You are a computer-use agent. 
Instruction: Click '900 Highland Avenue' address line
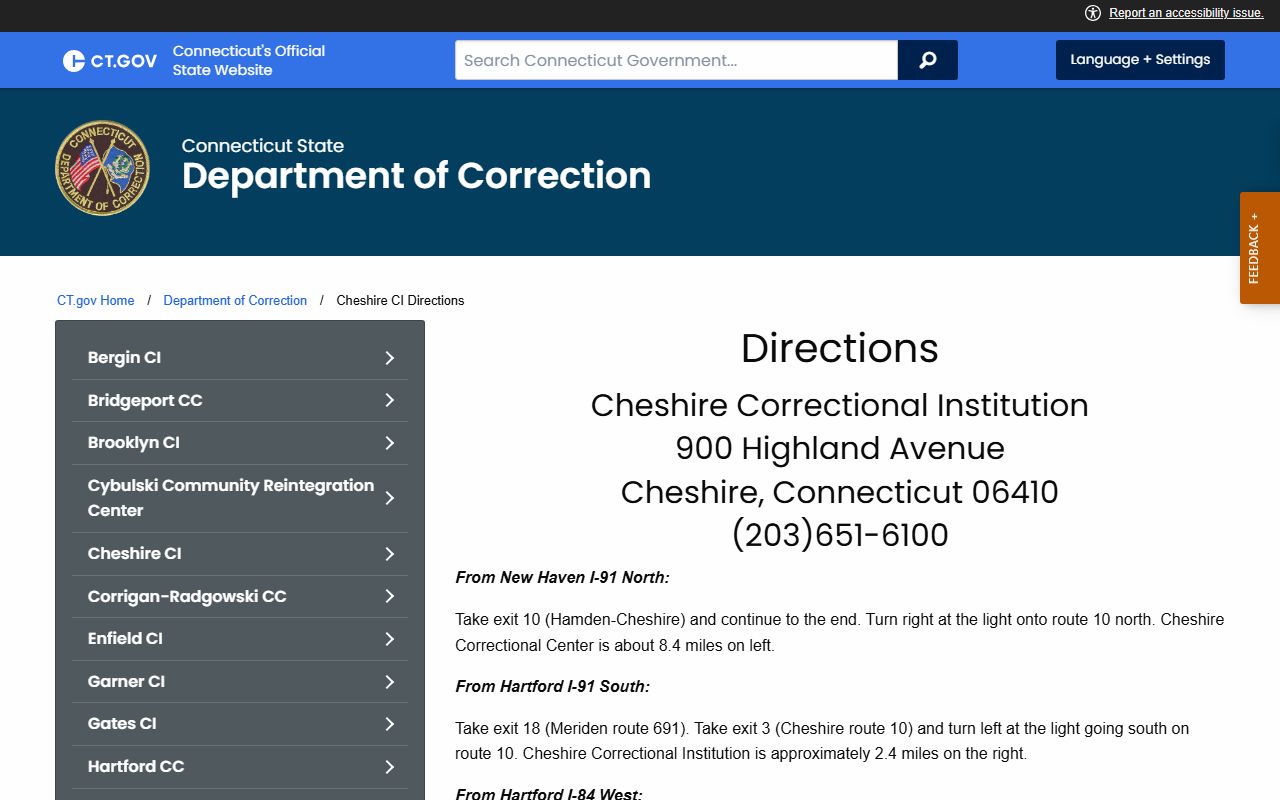click(x=840, y=448)
